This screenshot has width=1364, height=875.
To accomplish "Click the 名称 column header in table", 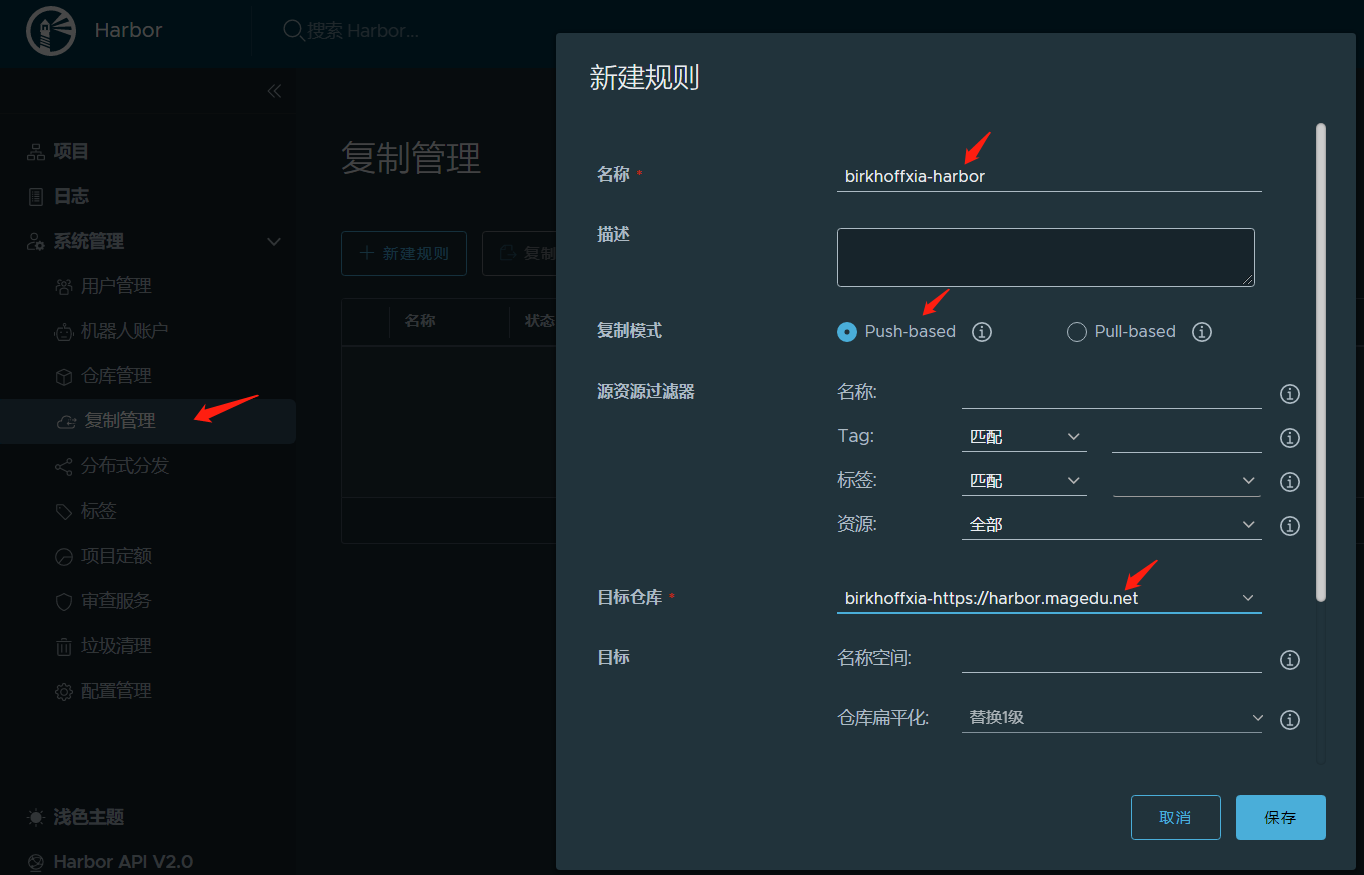I will 420,321.
